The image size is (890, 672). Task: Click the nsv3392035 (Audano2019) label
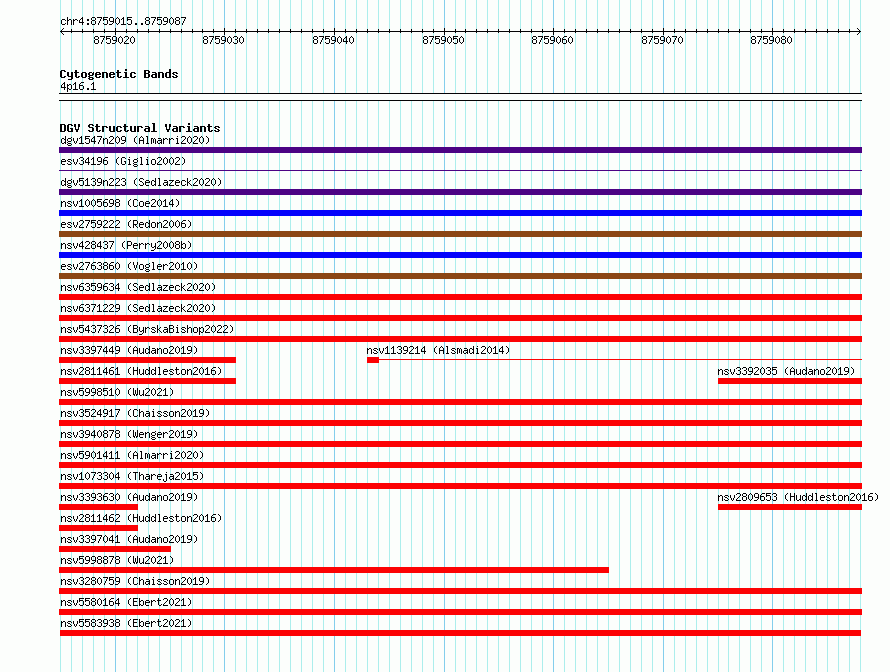coord(786,371)
